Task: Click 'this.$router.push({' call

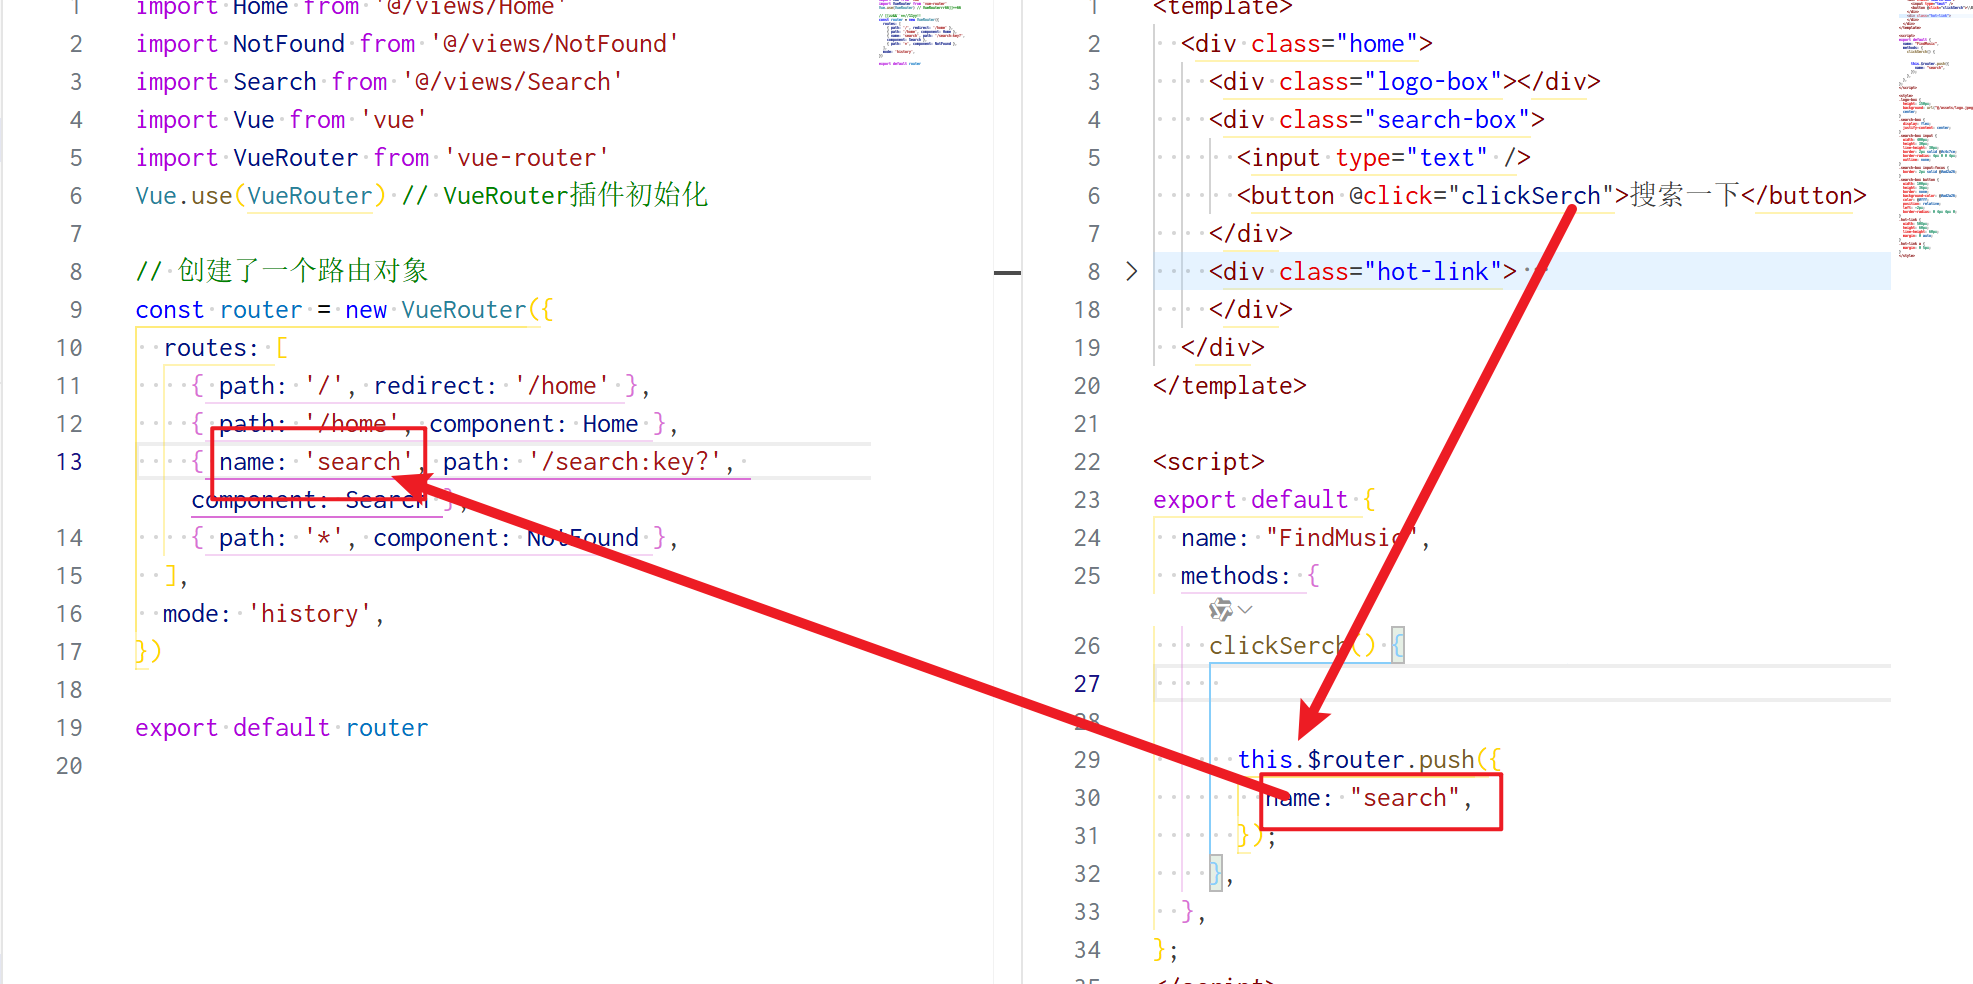Action: [x=1370, y=760]
